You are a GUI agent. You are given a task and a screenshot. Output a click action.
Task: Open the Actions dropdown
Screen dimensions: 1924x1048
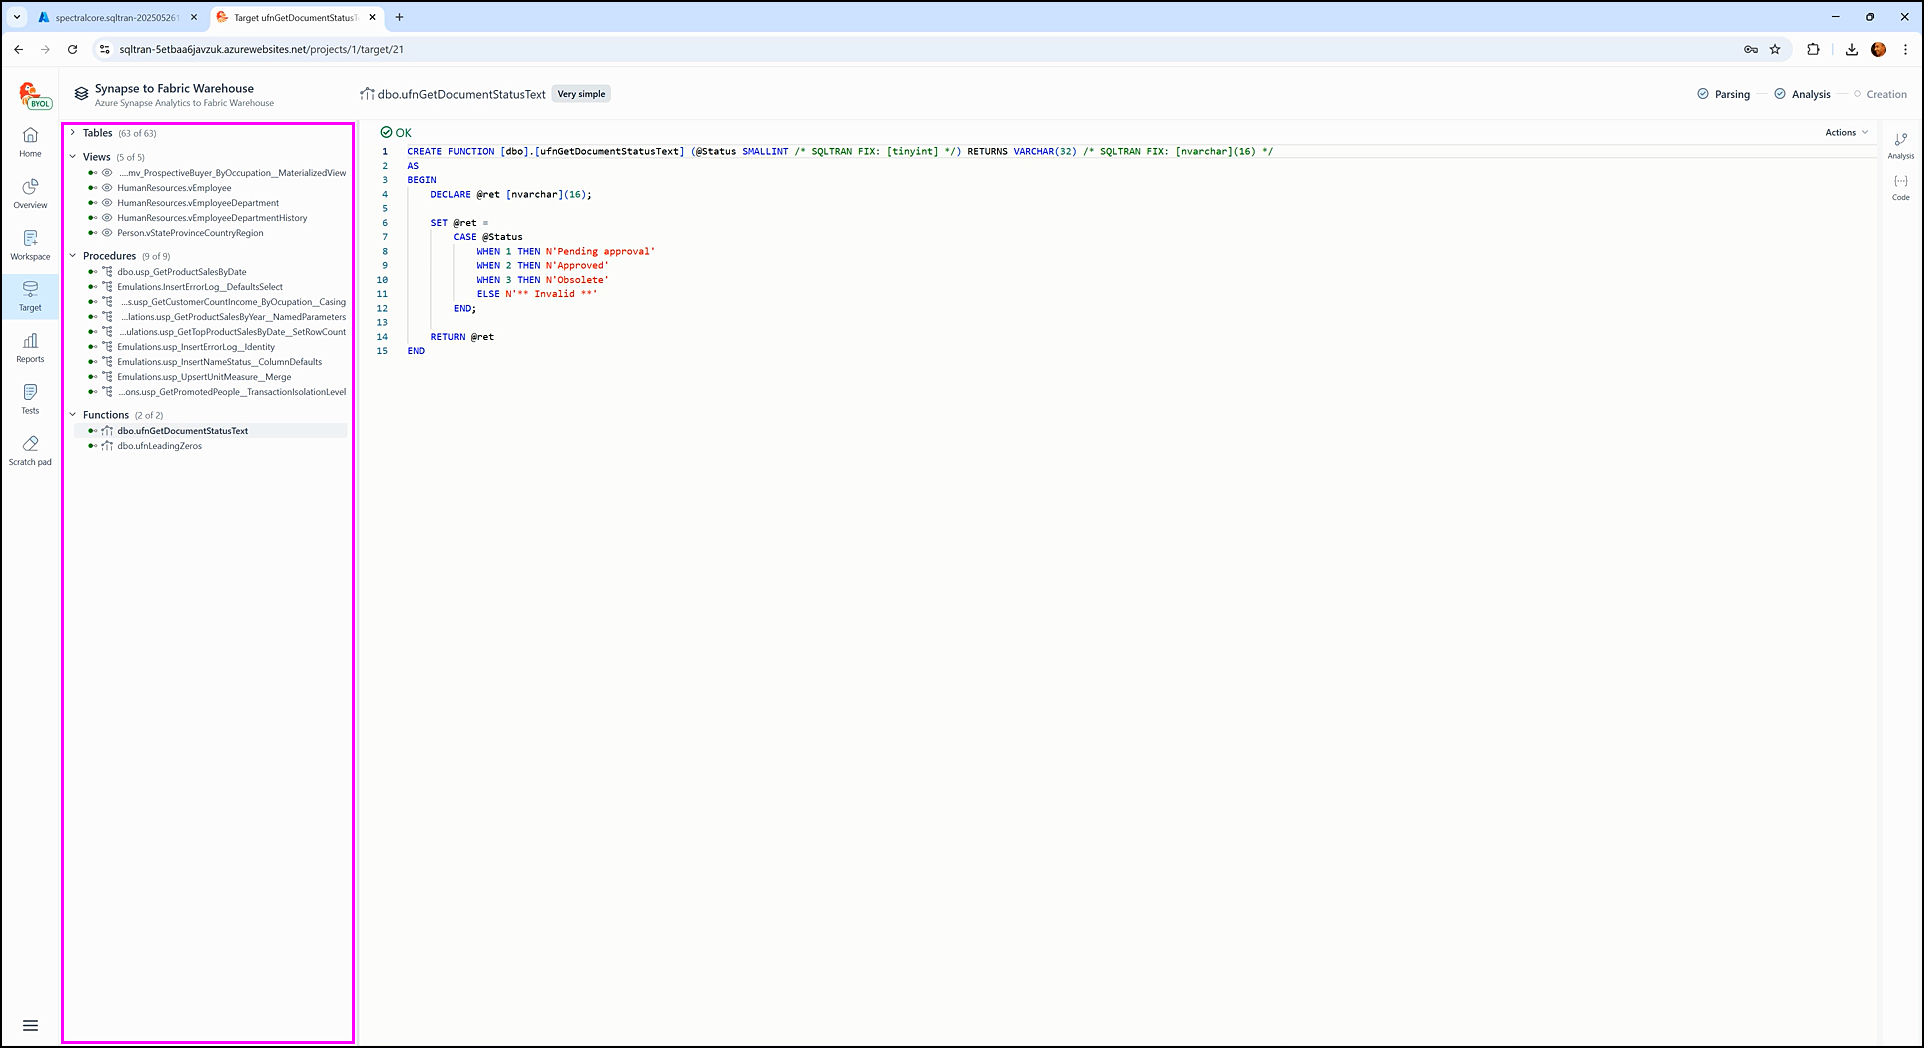tap(1846, 132)
